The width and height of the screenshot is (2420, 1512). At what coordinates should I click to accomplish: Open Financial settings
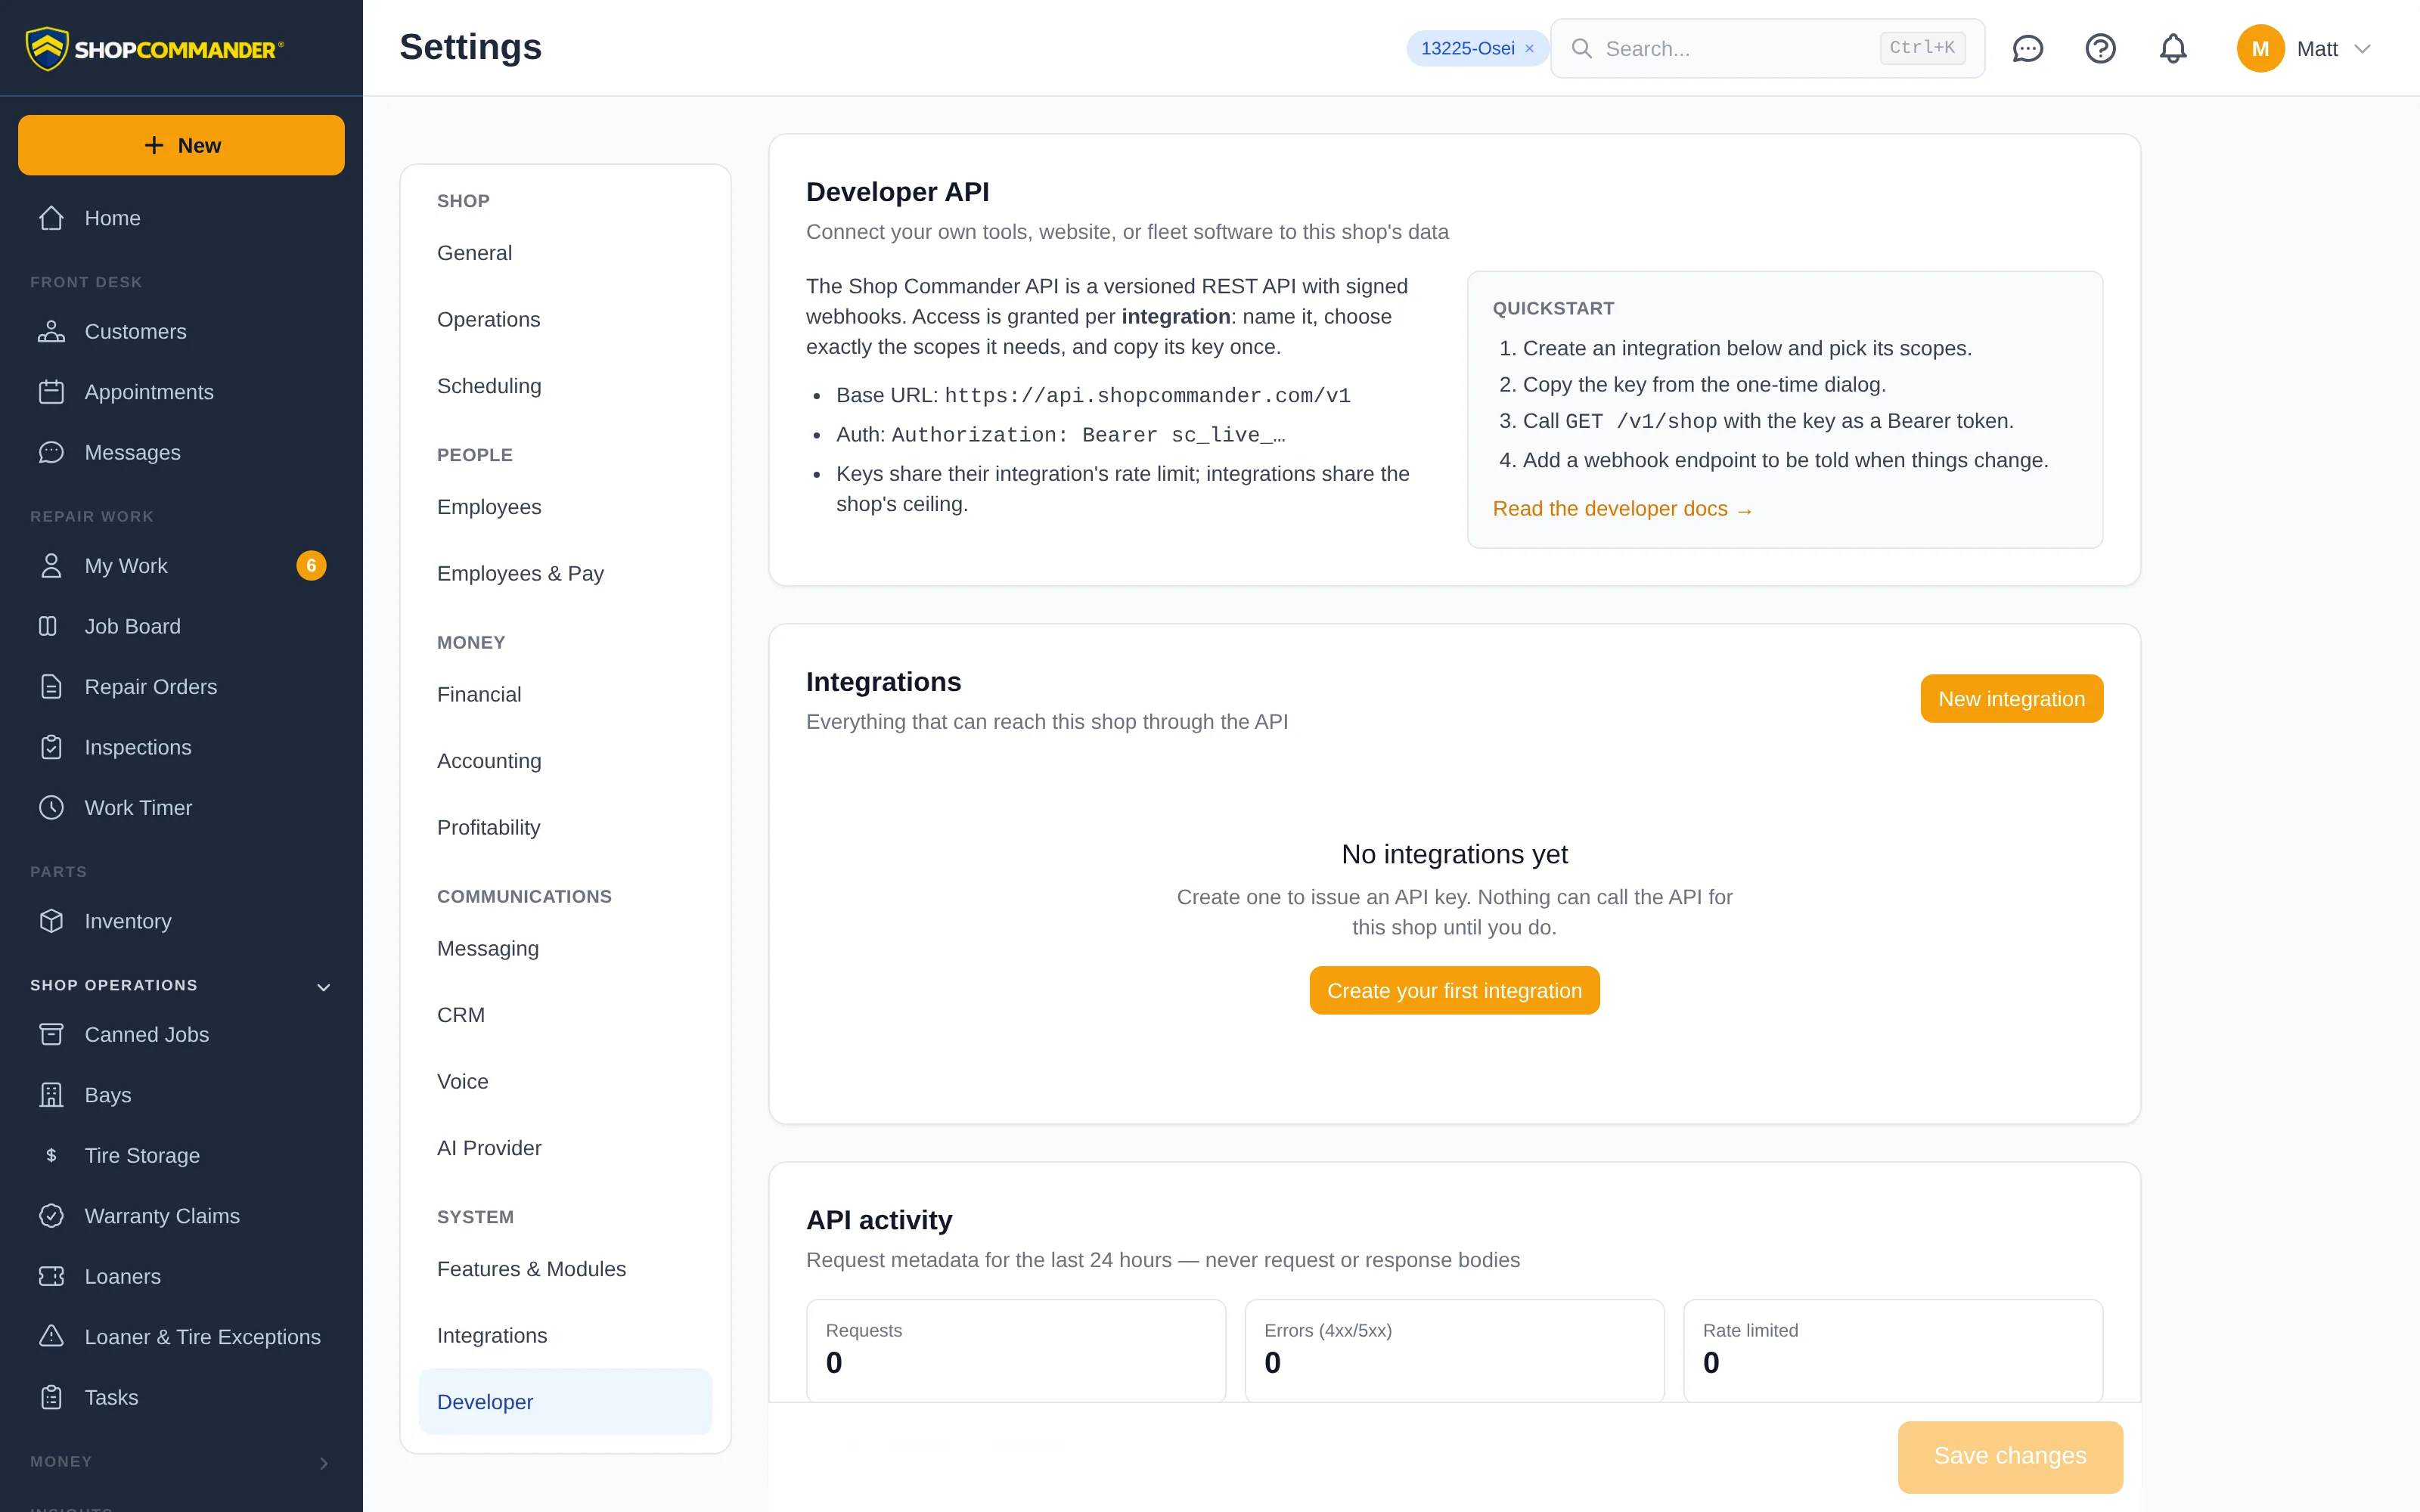click(565, 695)
